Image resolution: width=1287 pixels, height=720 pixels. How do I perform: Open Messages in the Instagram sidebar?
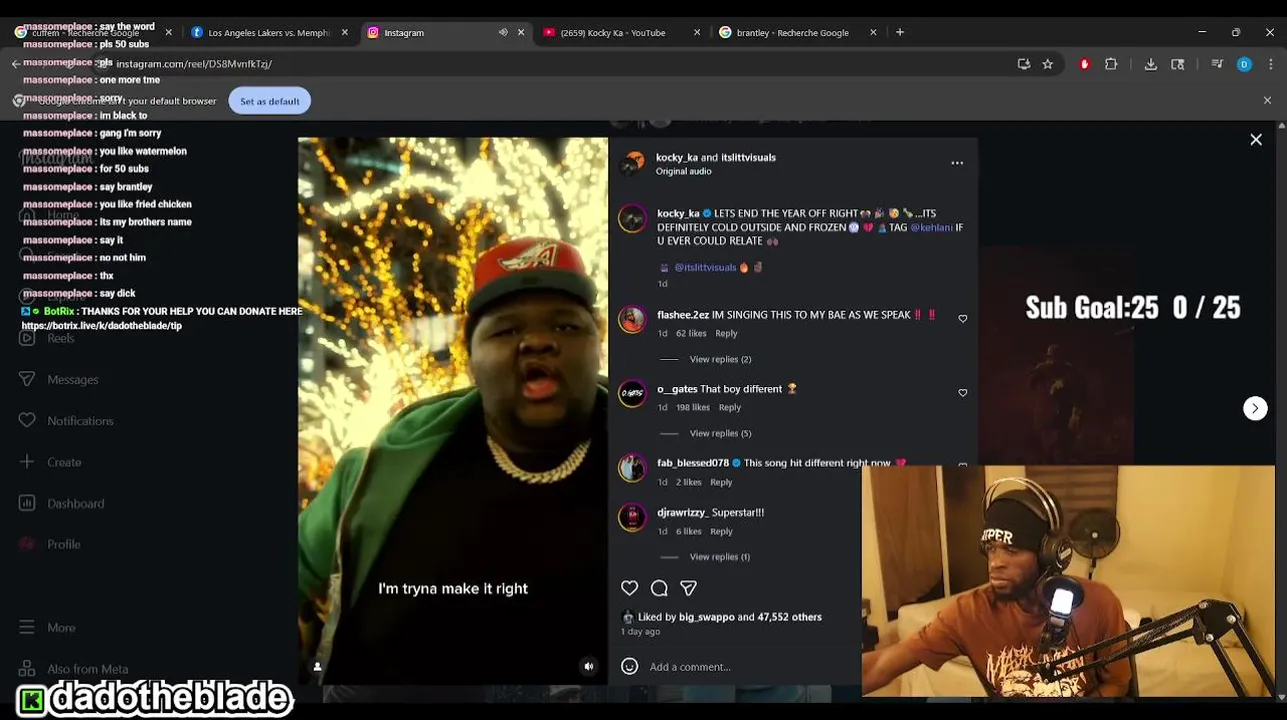pyautogui.click(x=72, y=379)
